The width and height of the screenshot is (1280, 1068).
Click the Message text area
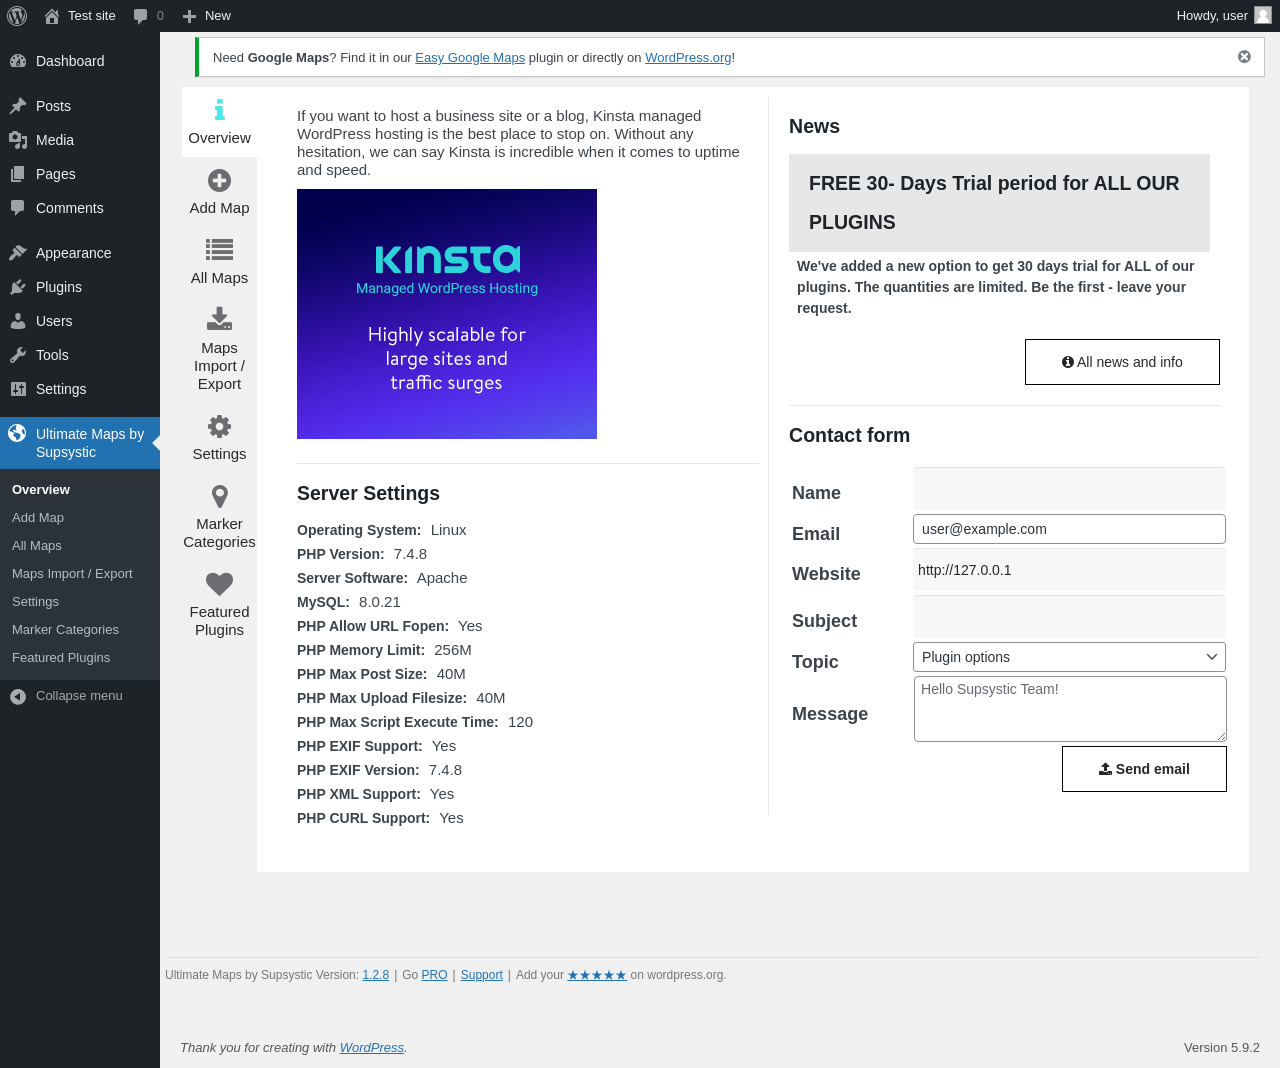coord(1070,709)
